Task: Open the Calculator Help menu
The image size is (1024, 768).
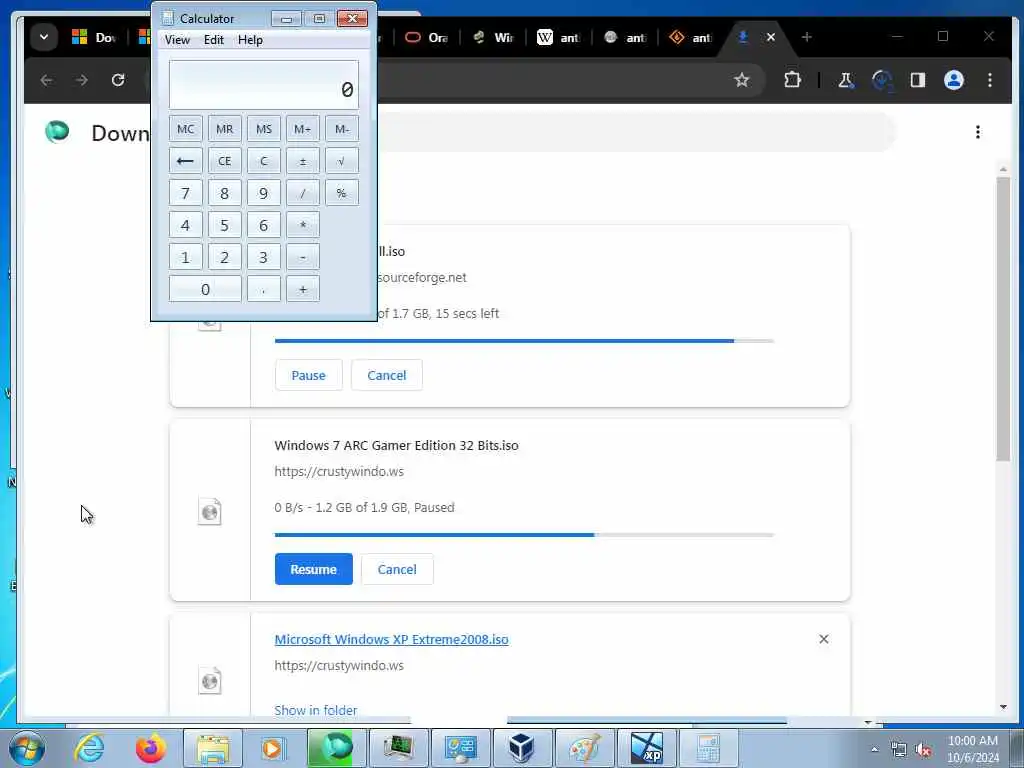Action: tap(250, 40)
